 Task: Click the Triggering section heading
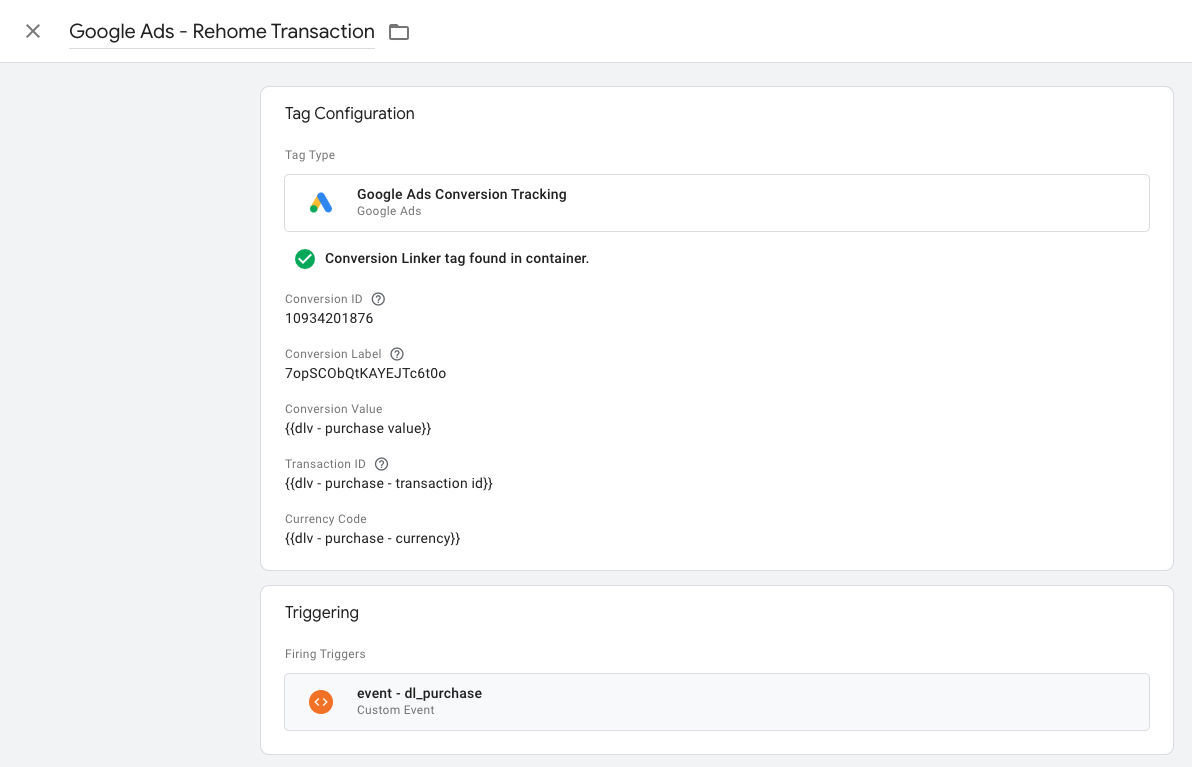click(x=321, y=613)
